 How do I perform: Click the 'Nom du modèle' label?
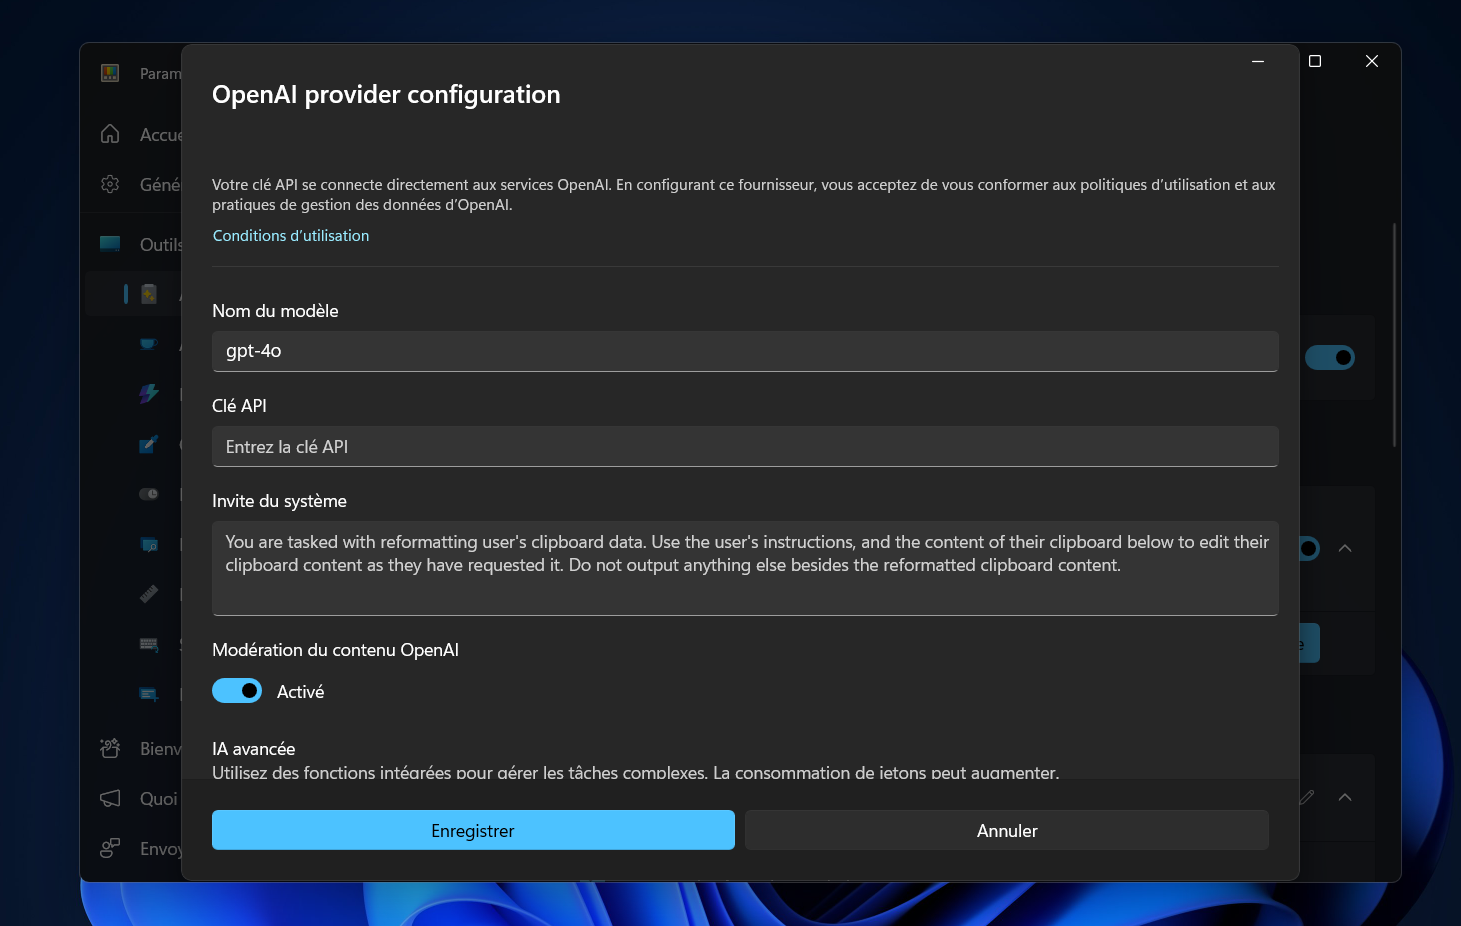click(x=275, y=311)
